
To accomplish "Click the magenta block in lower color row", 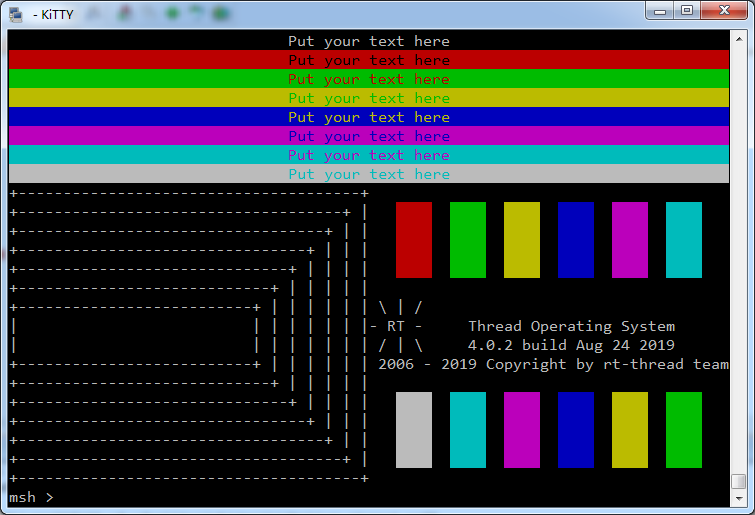I will (522, 430).
